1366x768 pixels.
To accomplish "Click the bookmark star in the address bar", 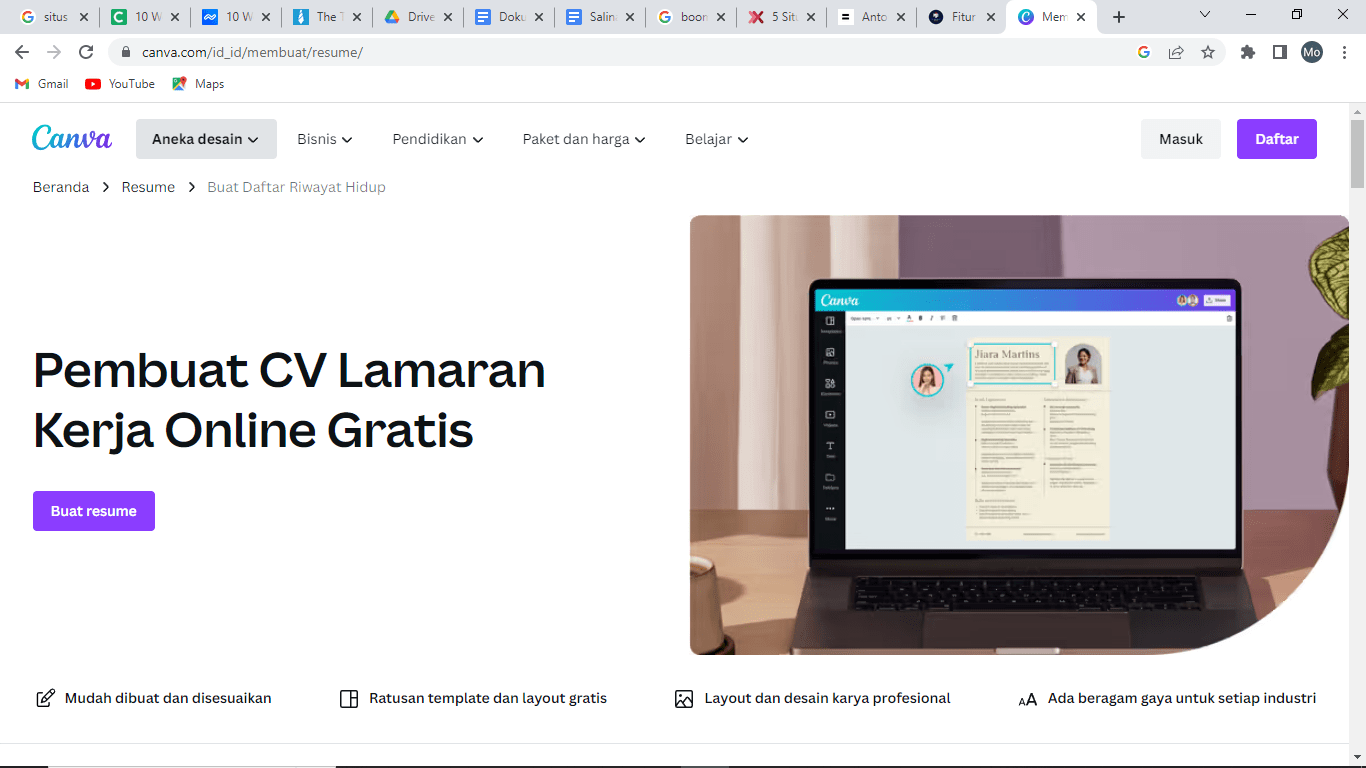I will click(1208, 51).
